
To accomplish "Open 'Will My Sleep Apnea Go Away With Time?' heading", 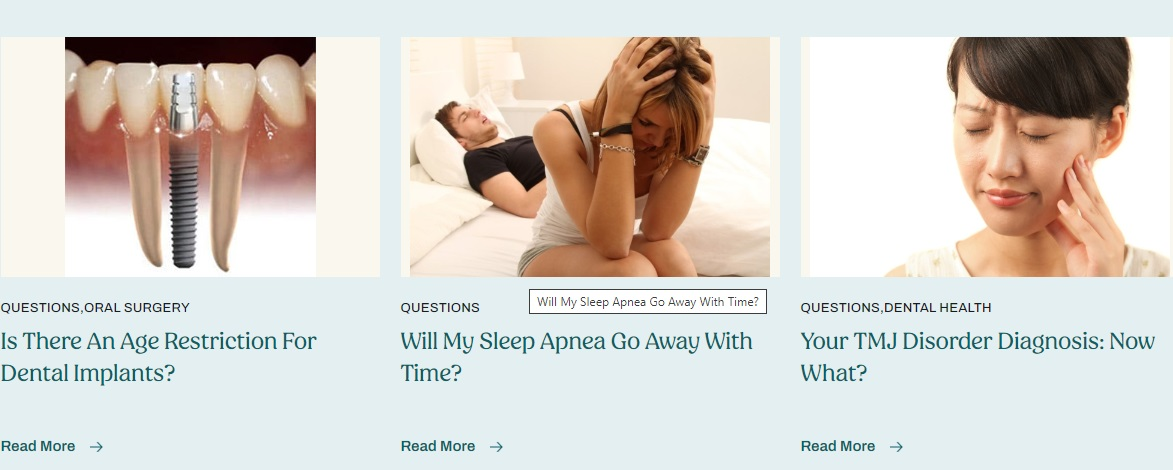I will point(577,357).
